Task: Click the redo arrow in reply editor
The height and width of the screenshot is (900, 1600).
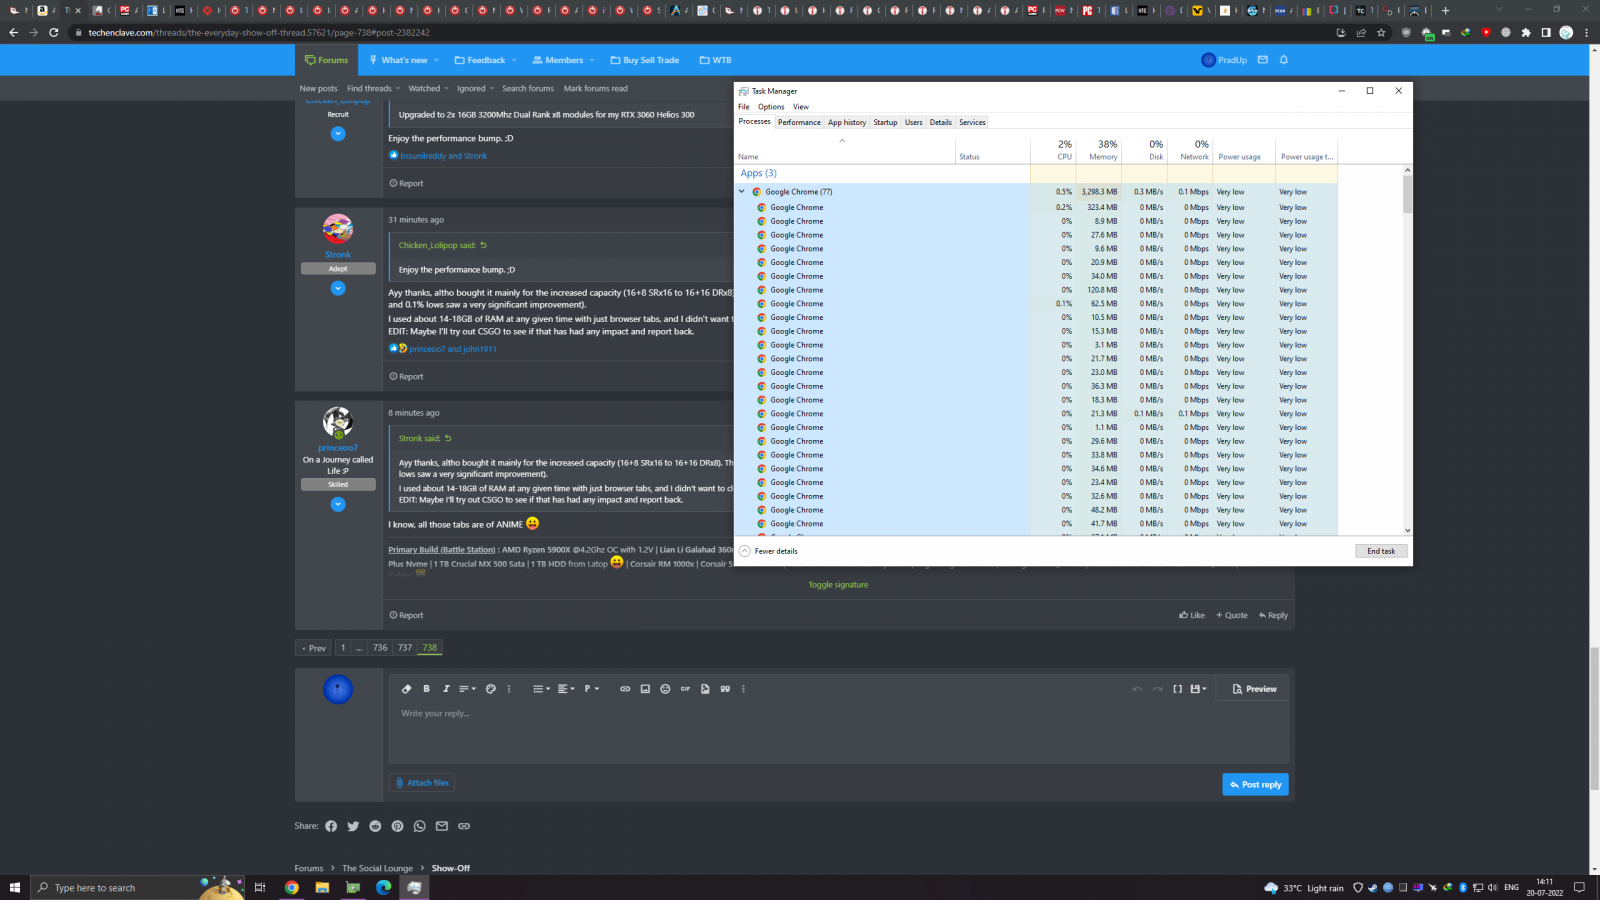Action: 1157,689
